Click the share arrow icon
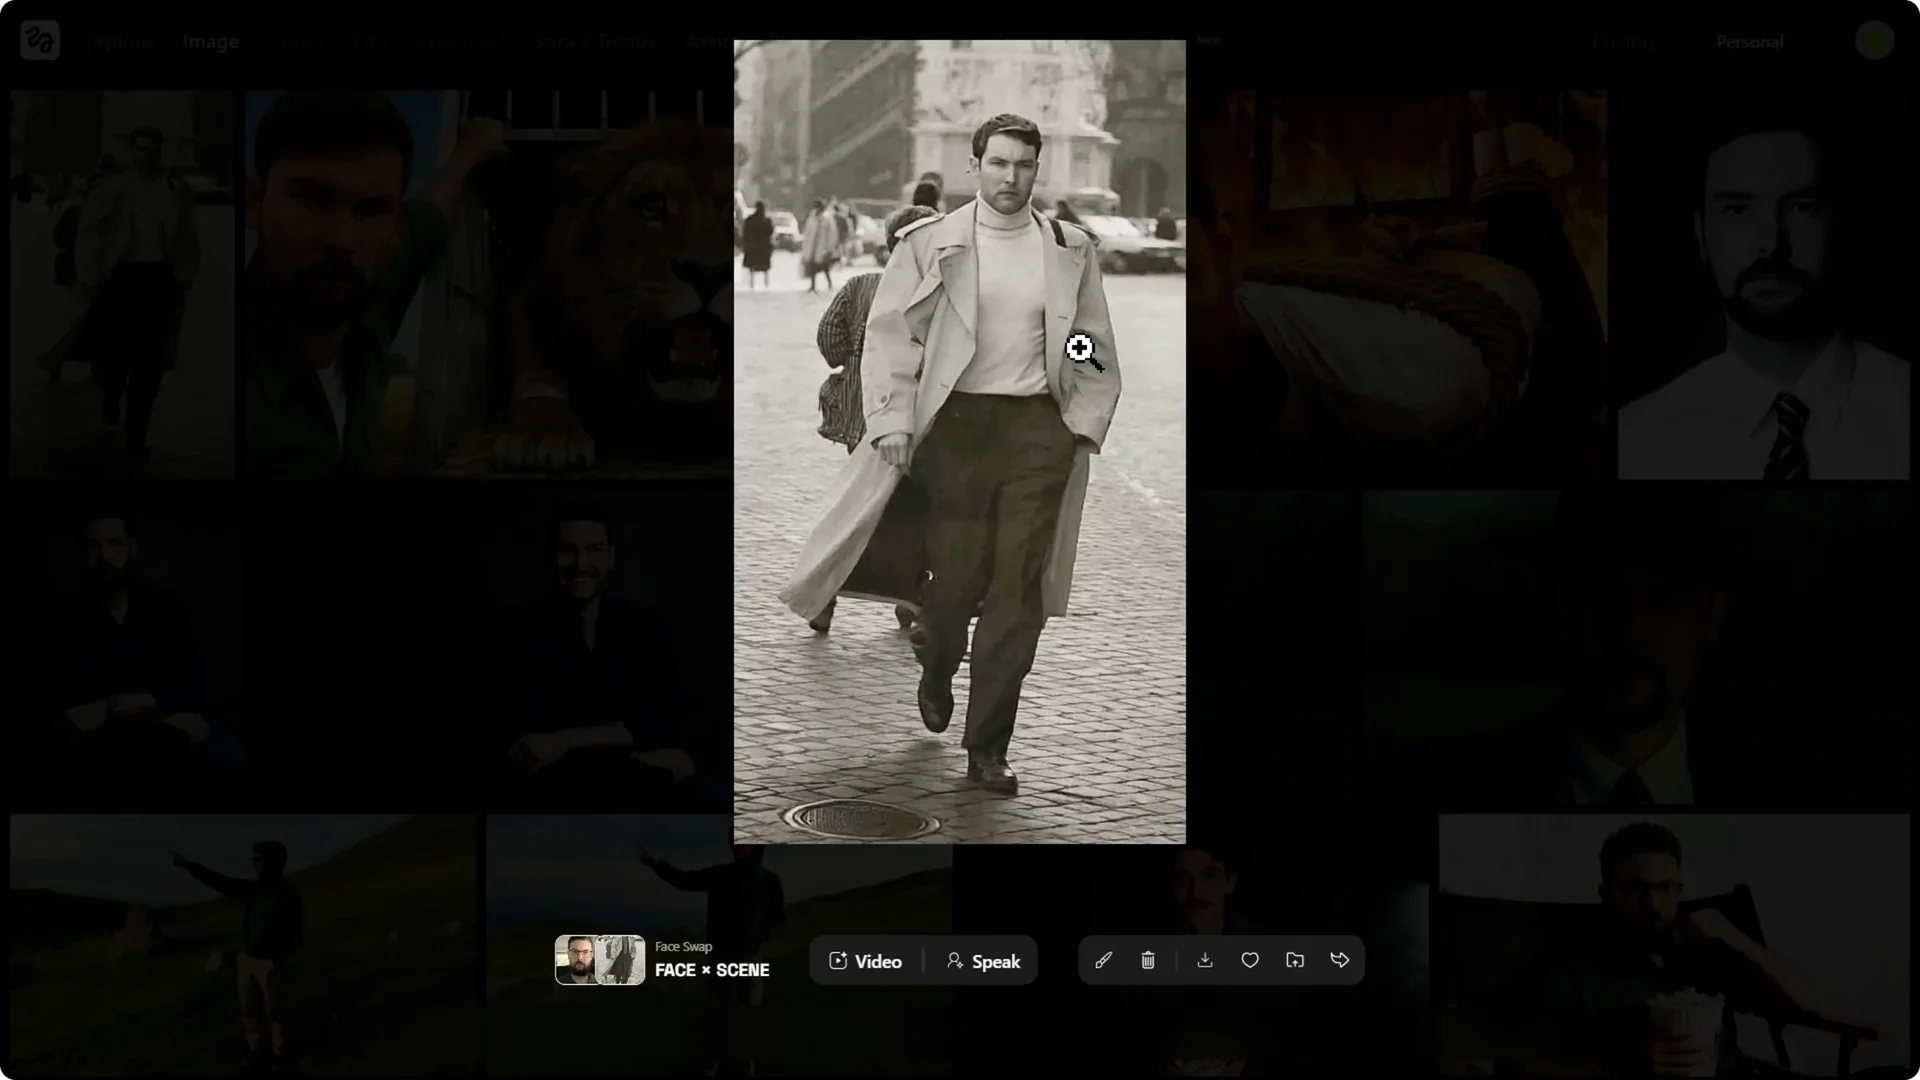1920x1080 pixels. 1340,961
